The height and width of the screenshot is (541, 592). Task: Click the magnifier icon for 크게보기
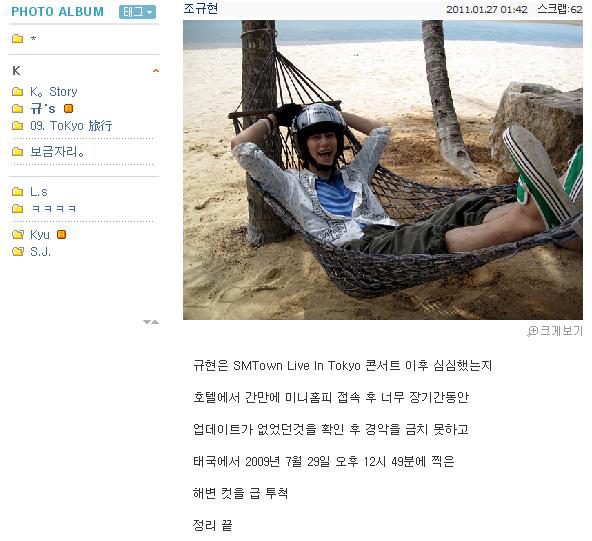[532, 331]
